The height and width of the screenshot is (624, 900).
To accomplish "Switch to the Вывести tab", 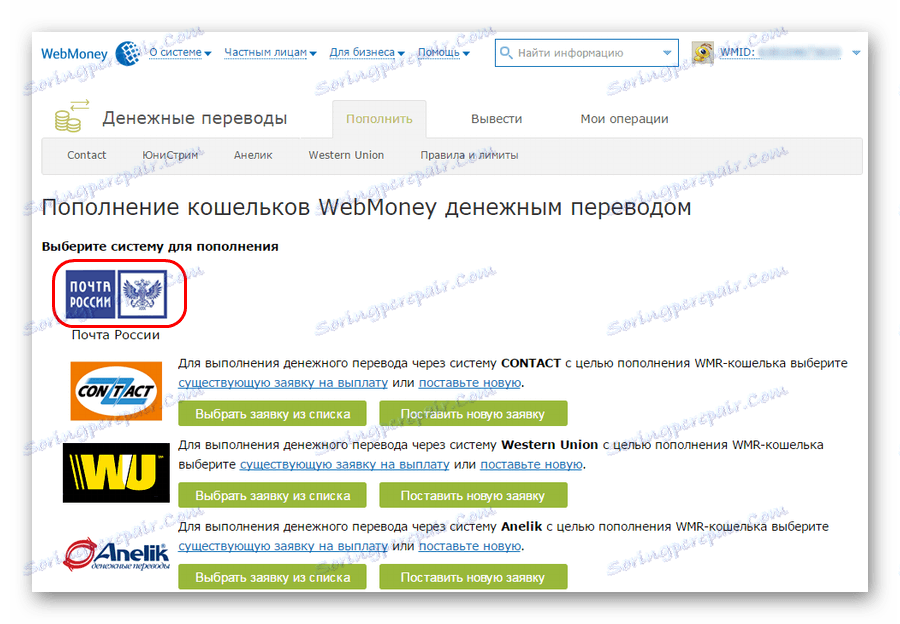I will click(496, 119).
